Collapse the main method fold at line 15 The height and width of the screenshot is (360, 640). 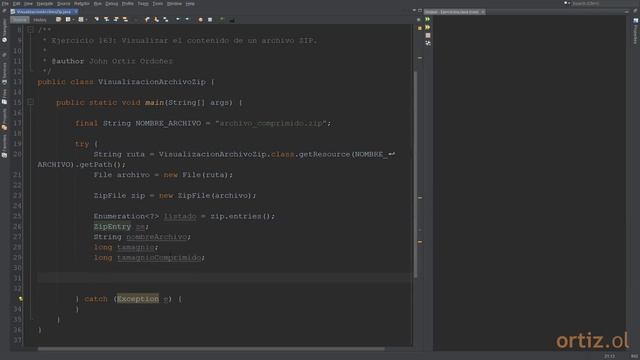pyautogui.click(x=30, y=102)
